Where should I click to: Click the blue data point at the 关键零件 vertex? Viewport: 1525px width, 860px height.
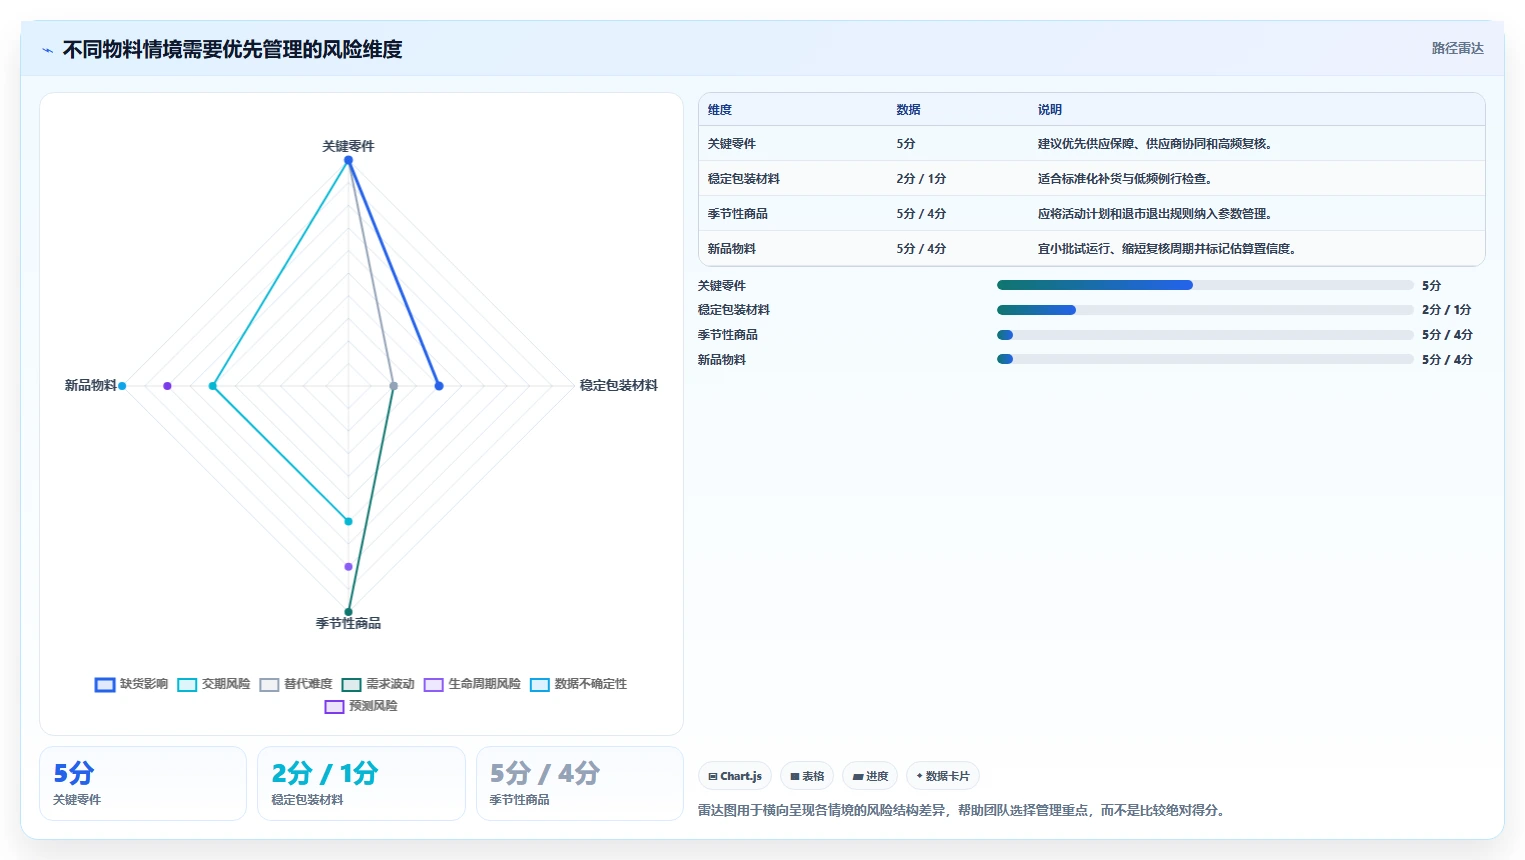coord(348,160)
